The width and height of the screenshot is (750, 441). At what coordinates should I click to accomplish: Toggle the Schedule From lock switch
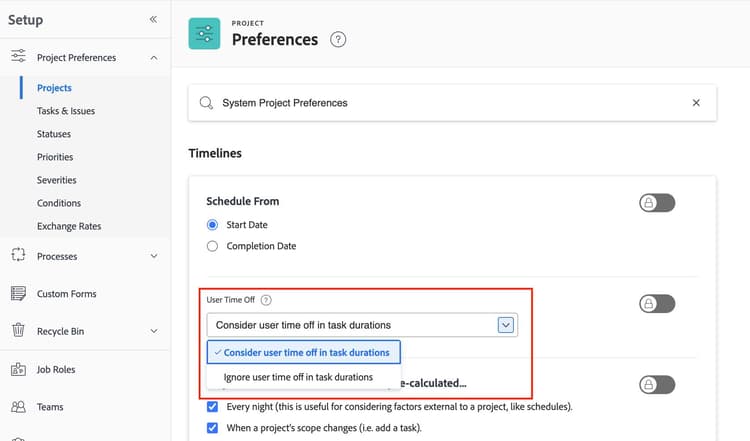click(657, 203)
